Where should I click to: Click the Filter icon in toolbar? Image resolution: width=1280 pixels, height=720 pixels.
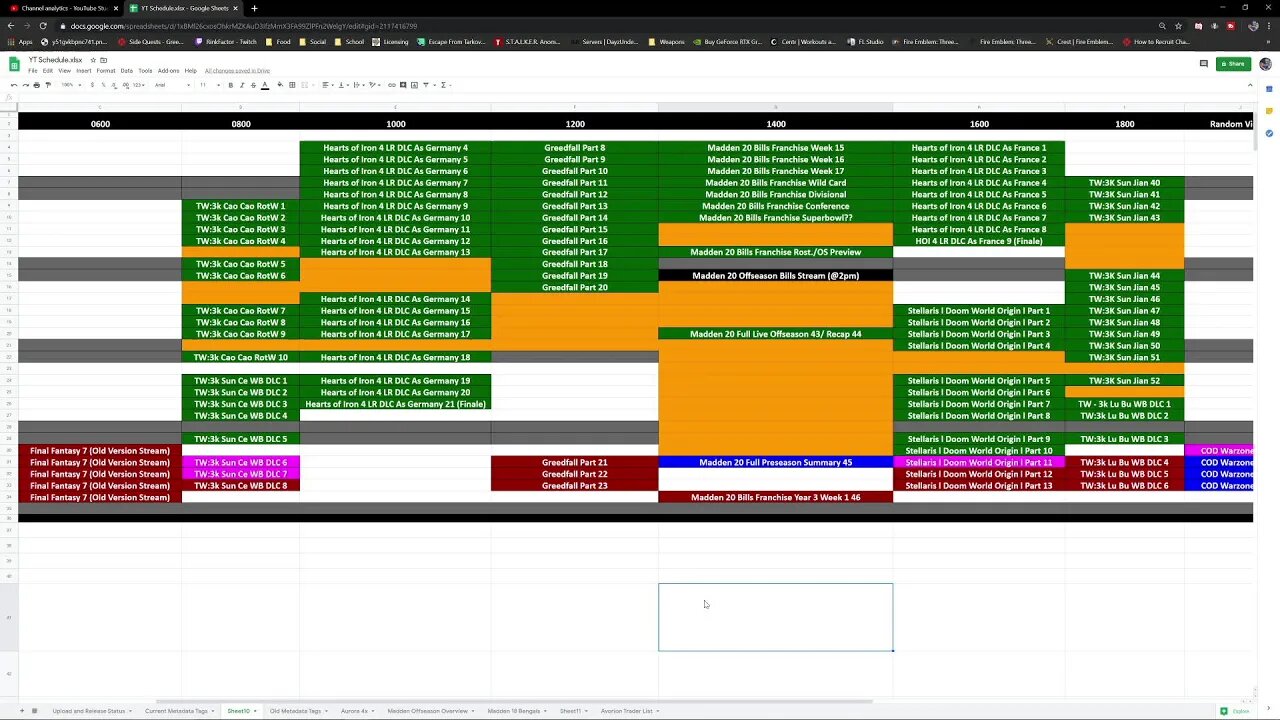pos(426,85)
